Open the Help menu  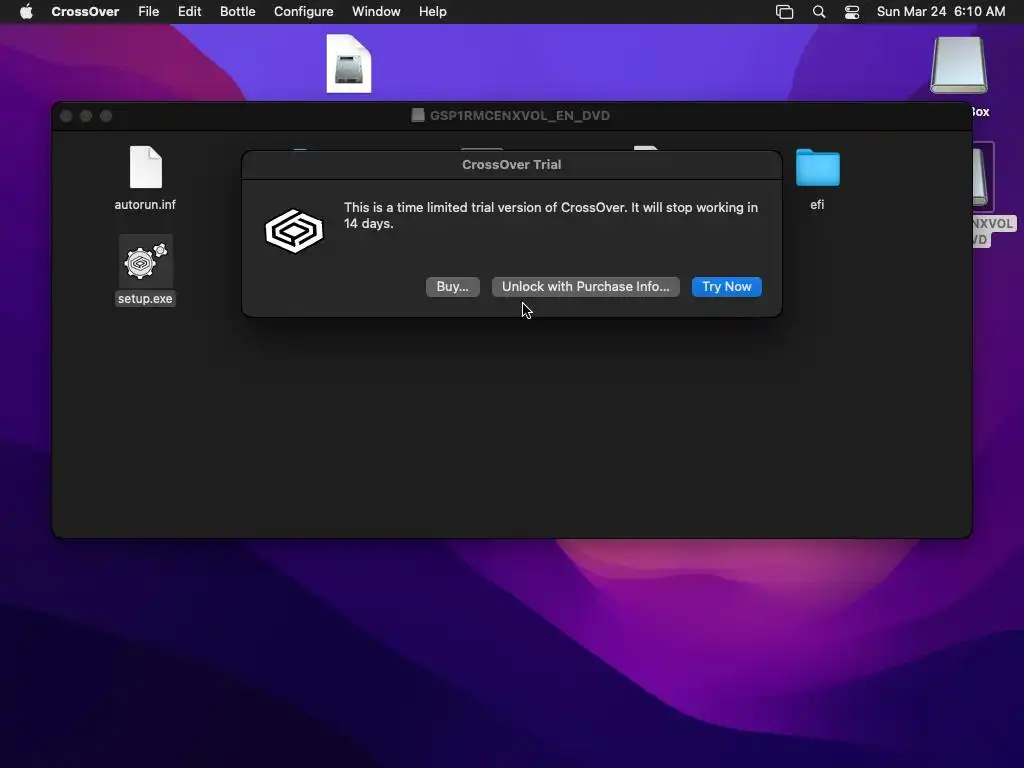click(x=432, y=12)
